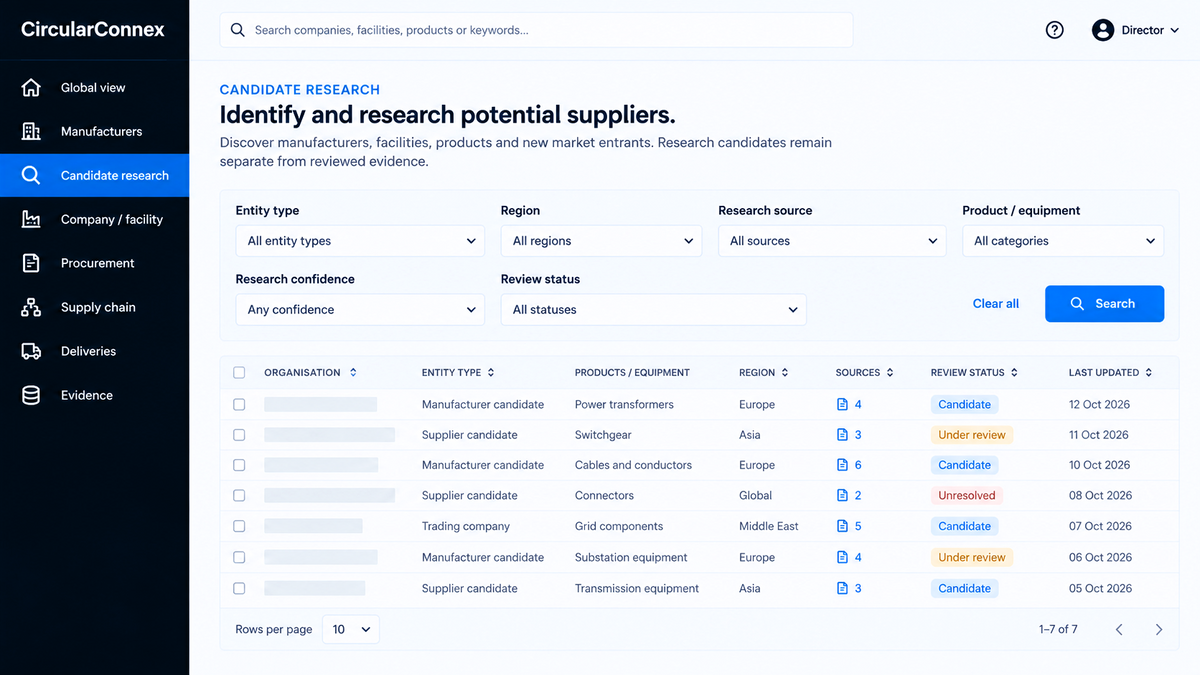The width and height of the screenshot is (1200, 675).
Task: Open Manufacturers in sidebar
Action: click(94, 132)
